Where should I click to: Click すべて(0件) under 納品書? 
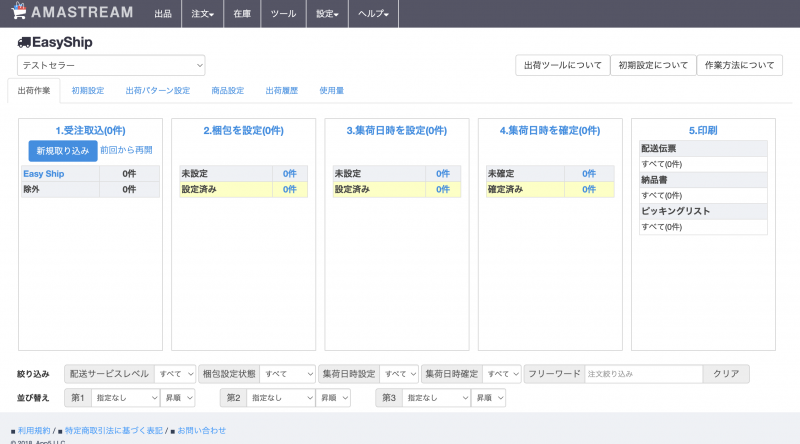(662, 195)
